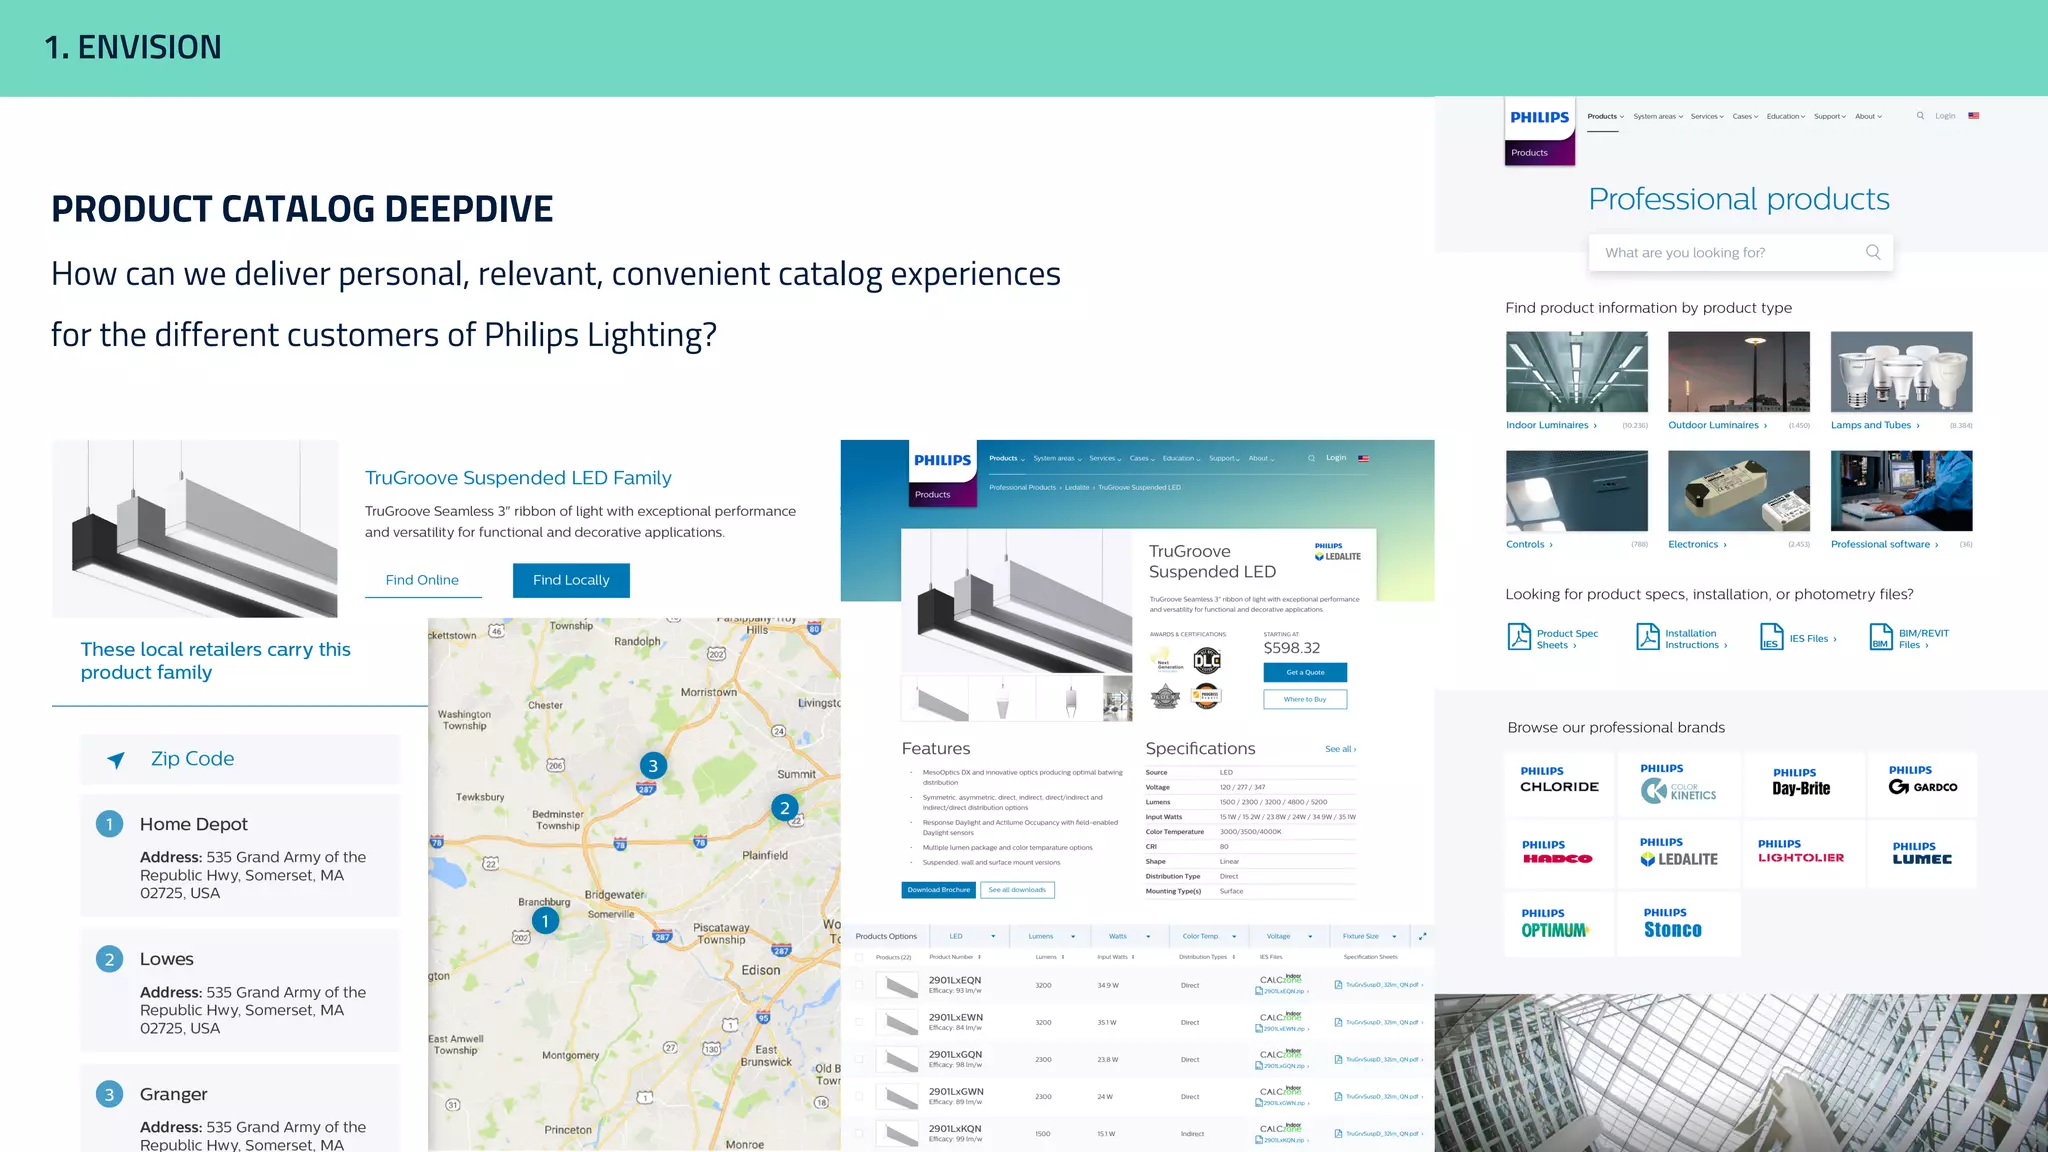Check the box for product 2901LxKQN
The width and height of the screenshot is (2048, 1152).
click(859, 1133)
